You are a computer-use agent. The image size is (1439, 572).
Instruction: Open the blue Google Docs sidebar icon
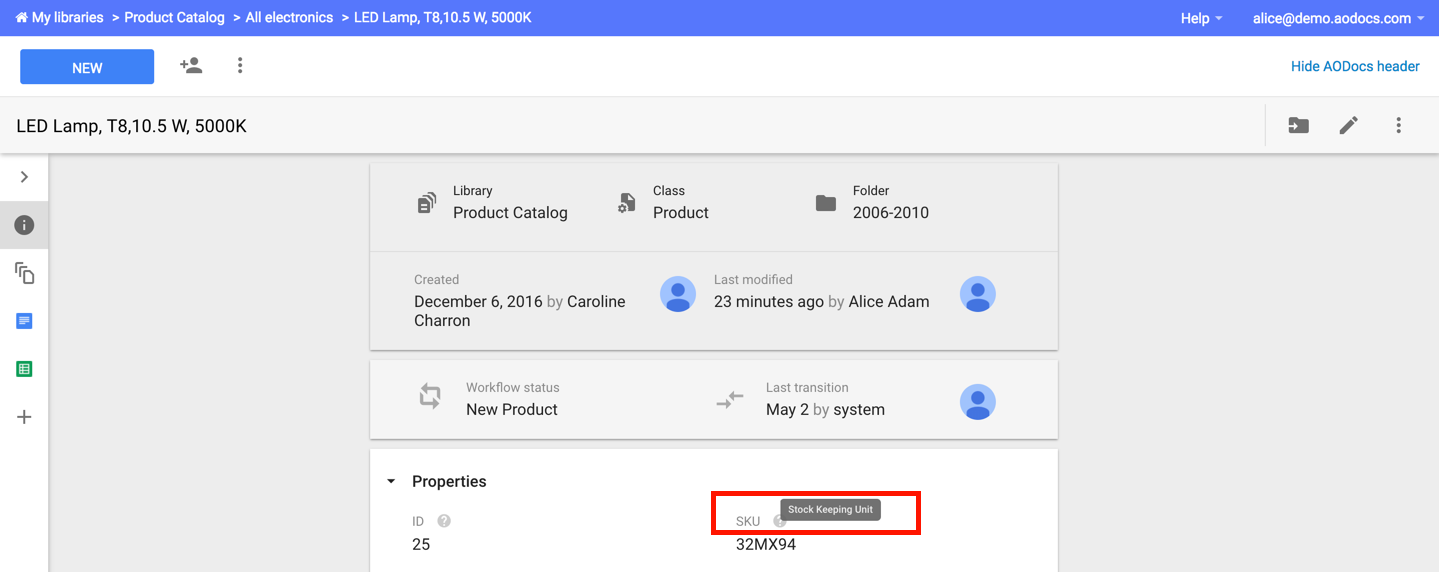24,321
